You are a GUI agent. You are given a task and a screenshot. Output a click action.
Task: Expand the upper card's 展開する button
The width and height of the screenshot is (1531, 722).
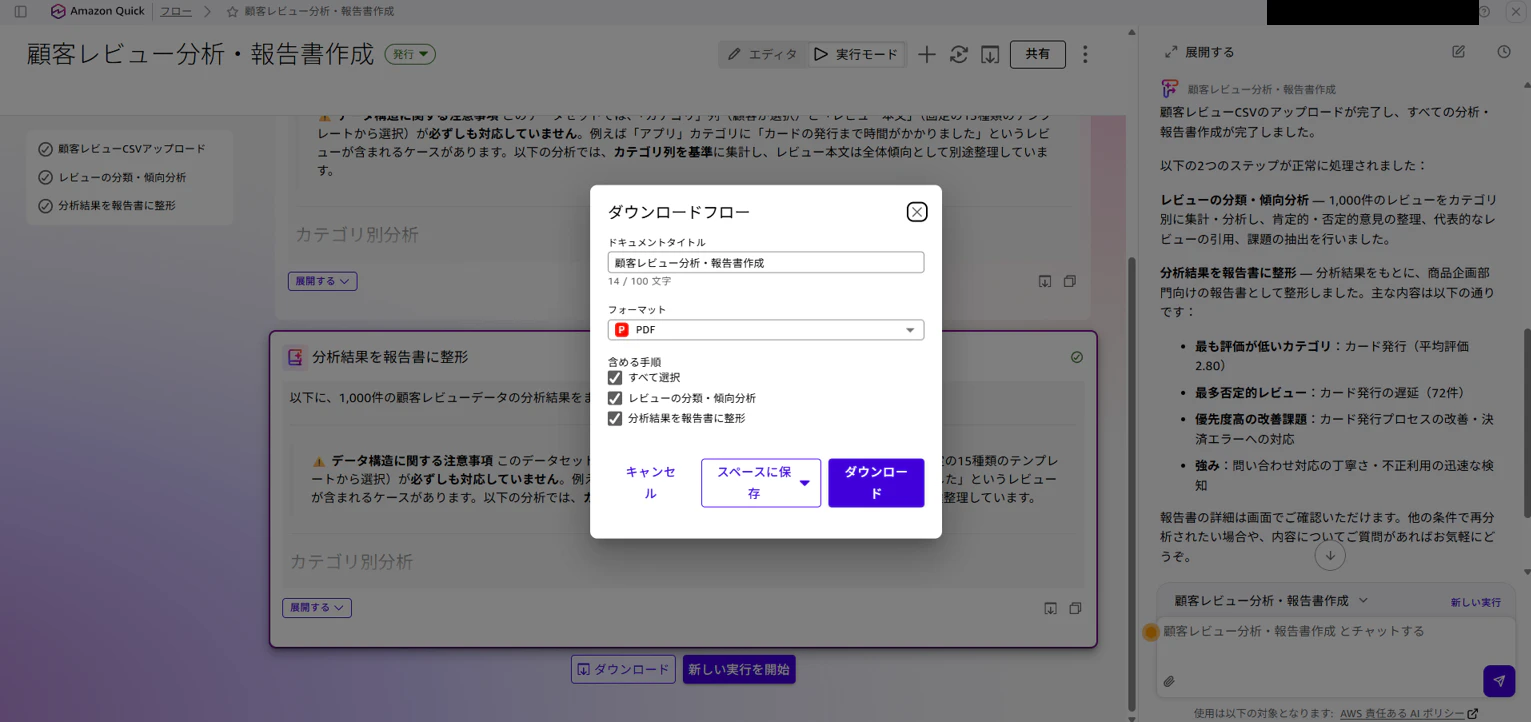322,281
